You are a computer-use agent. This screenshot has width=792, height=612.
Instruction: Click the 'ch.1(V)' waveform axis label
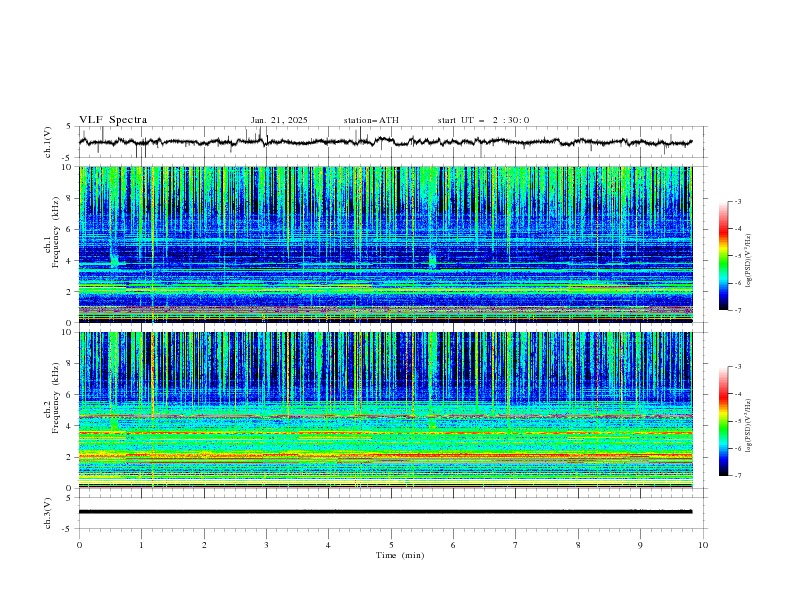(x=48, y=142)
